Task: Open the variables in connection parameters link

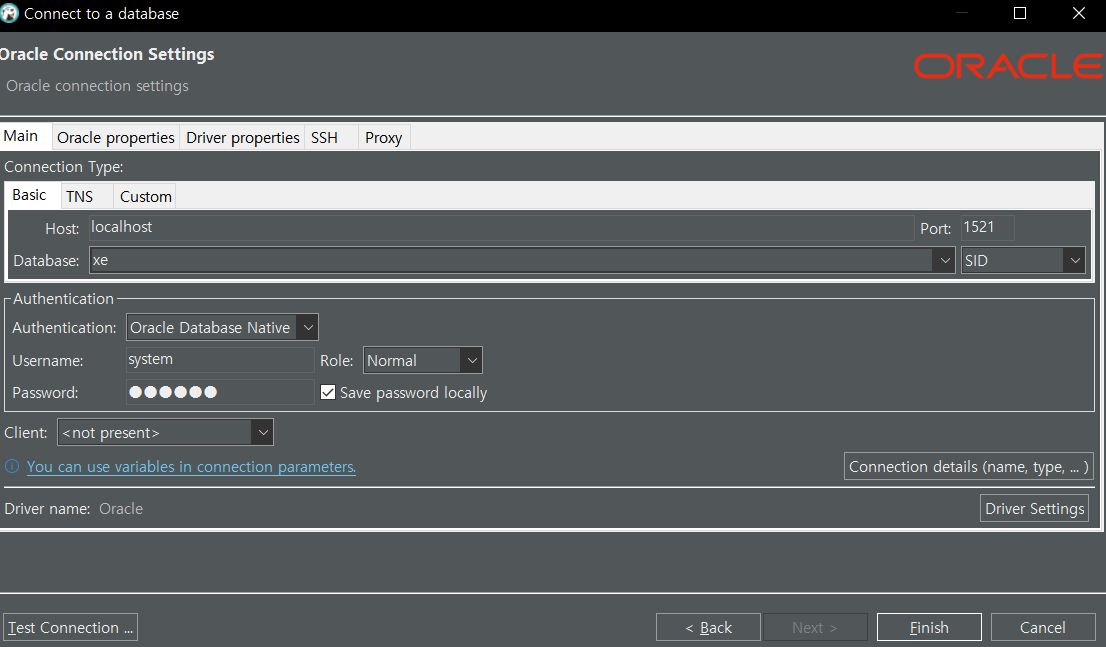Action: 191,466
